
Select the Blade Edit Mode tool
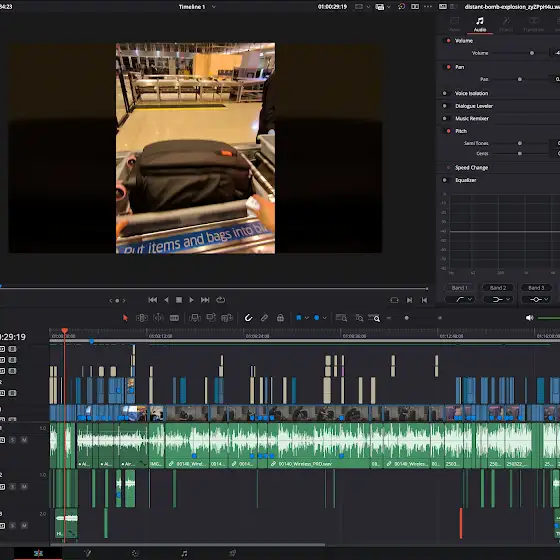(x=174, y=318)
